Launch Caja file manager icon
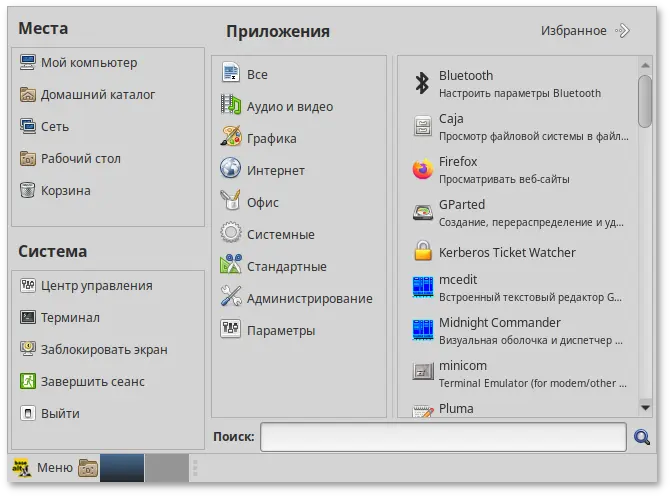 422,127
